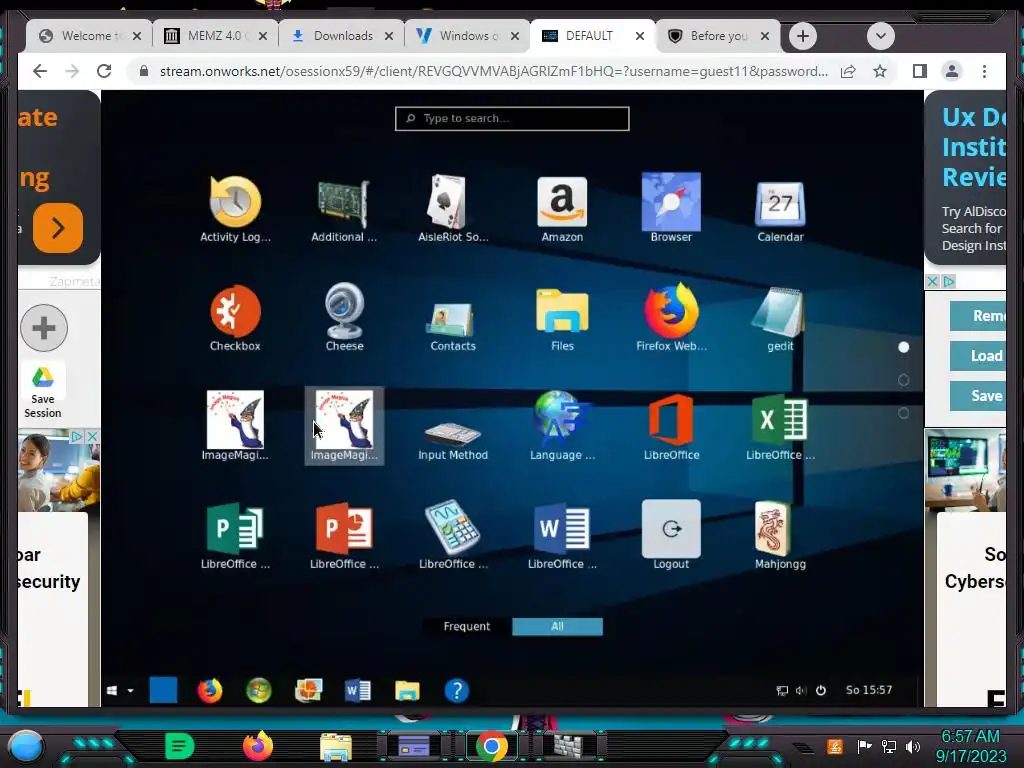Bookmark this page with star icon

point(880,71)
